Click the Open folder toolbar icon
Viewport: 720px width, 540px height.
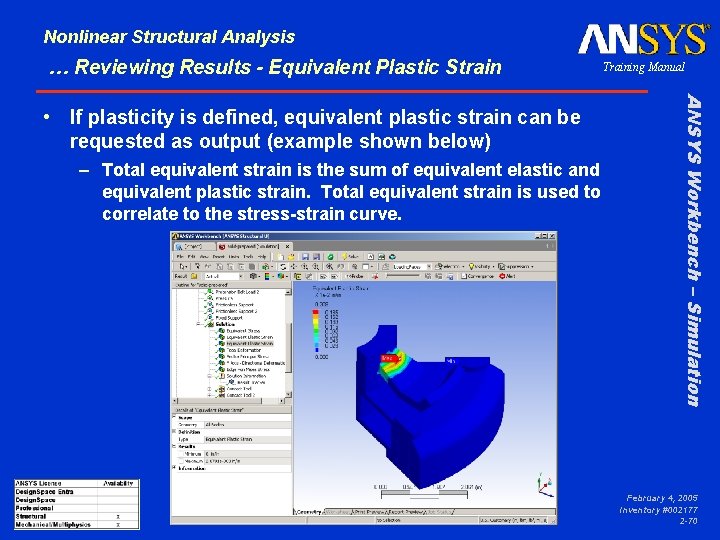coord(291,257)
